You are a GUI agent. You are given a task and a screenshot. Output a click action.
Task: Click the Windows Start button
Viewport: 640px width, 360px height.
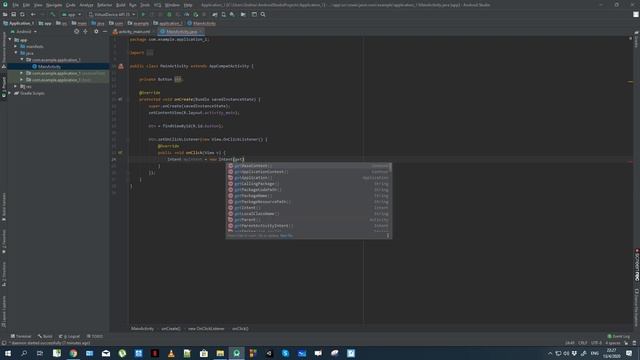point(8,353)
